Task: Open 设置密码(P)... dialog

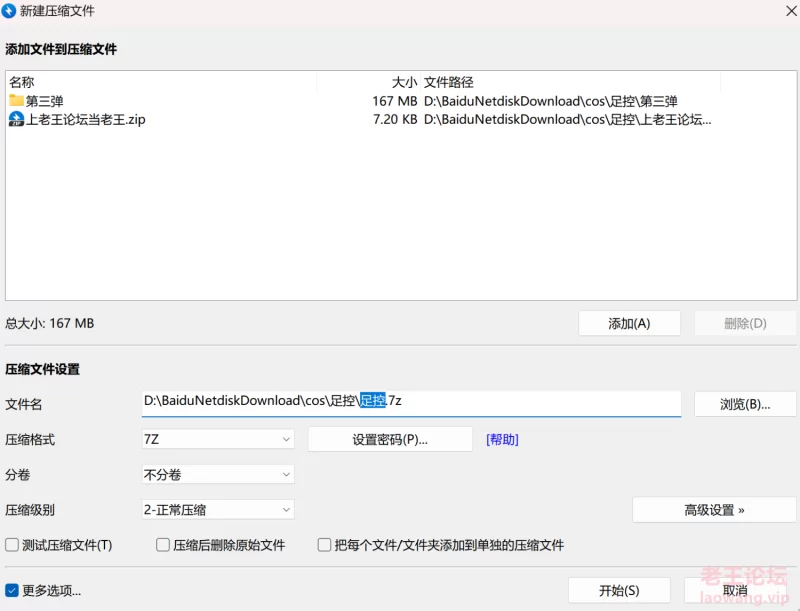Action: [390, 439]
